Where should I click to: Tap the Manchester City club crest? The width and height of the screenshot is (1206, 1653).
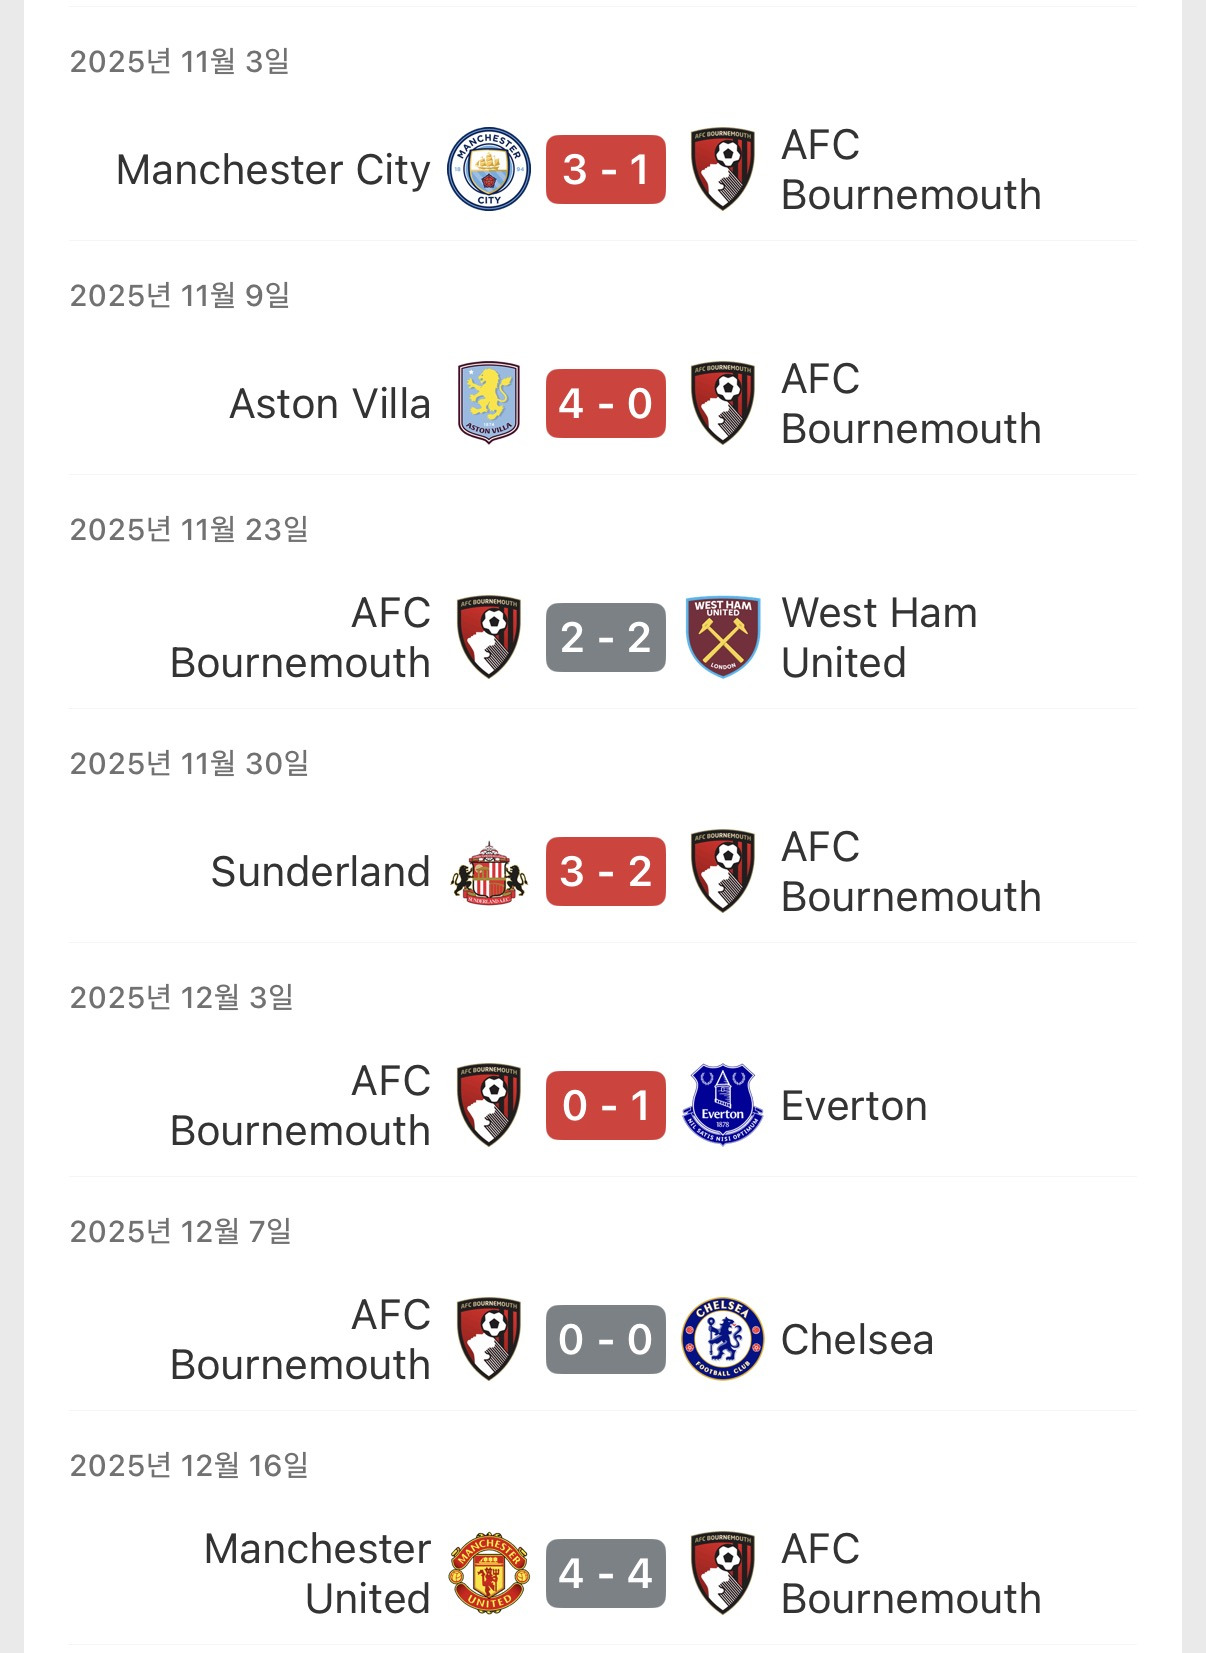pyautogui.click(x=489, y=170)
